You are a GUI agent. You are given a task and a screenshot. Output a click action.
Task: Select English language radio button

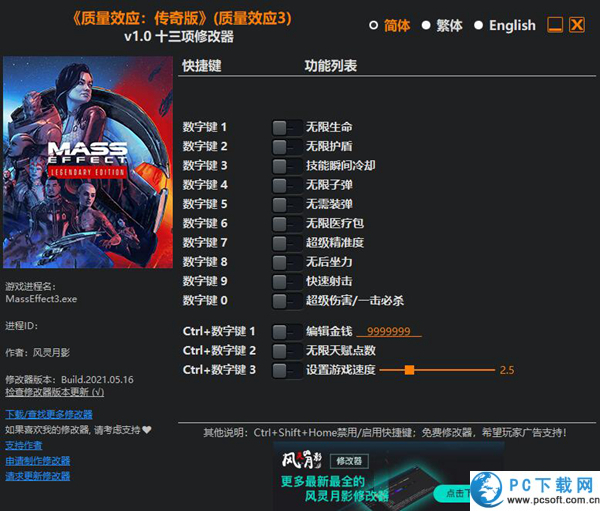click(478, 25)
